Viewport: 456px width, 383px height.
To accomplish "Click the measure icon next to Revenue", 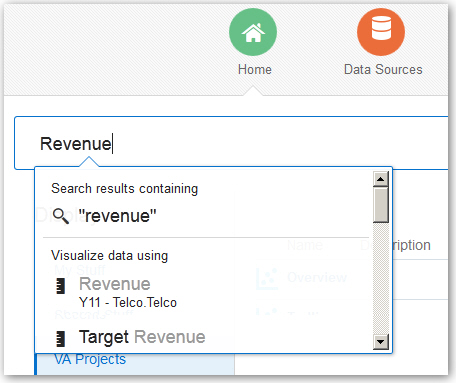I will pos(61,286).
